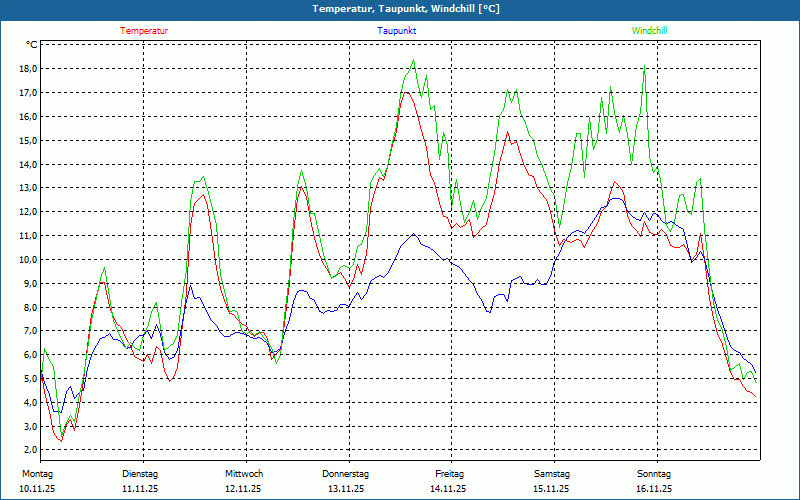Select the Montag day label
This screenshot has width=800, height=500.
point(37,474)
